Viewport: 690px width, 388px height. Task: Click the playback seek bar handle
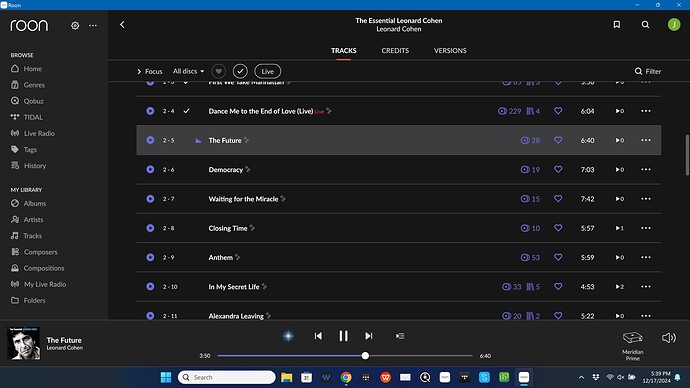tap(365, 355)
